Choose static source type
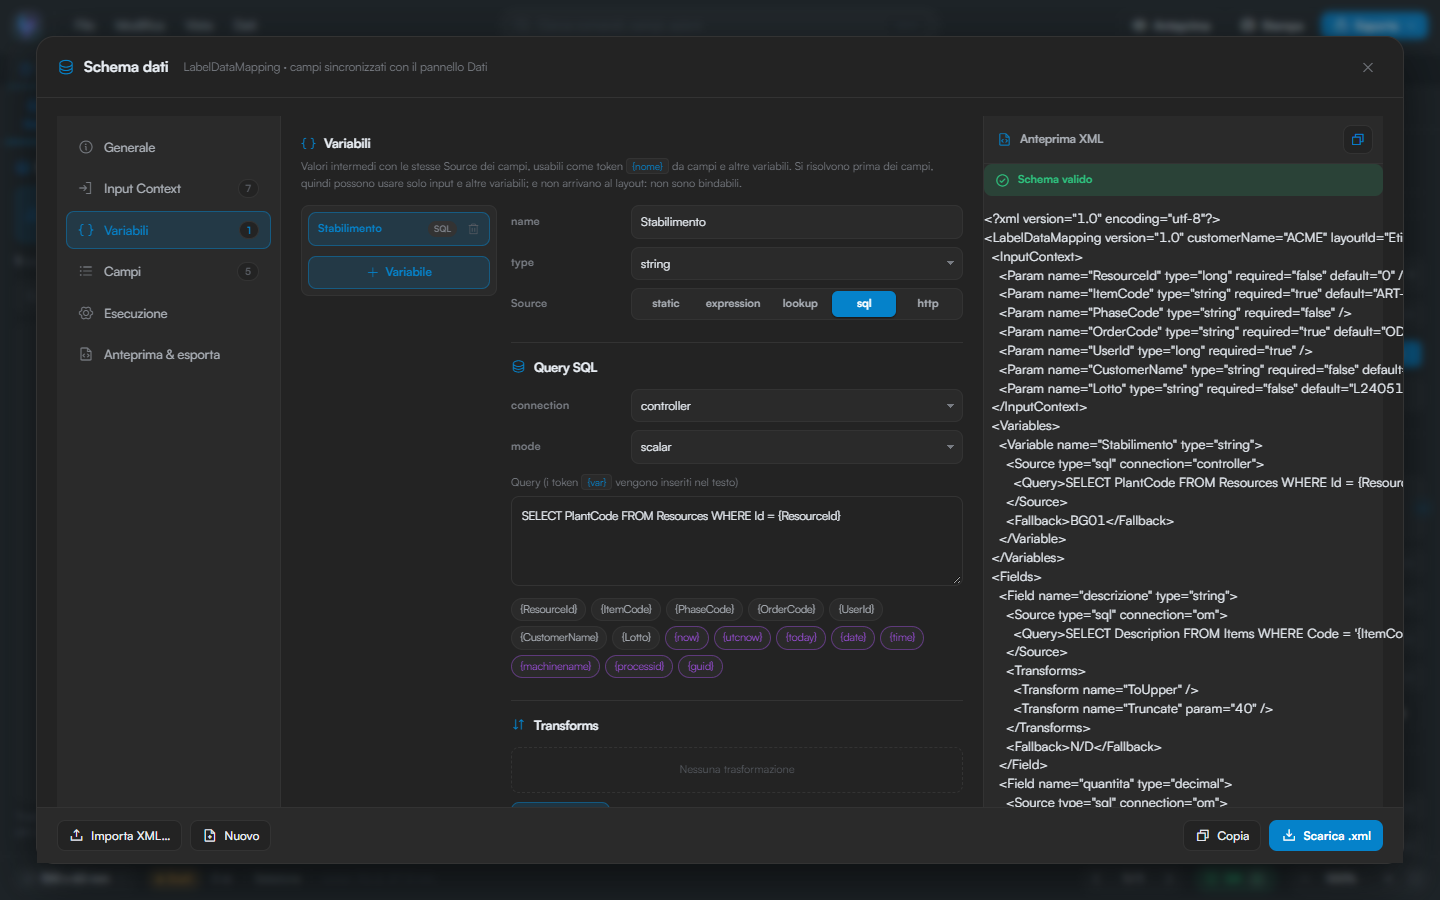The image size is (1440, 900). pos(665,304)
